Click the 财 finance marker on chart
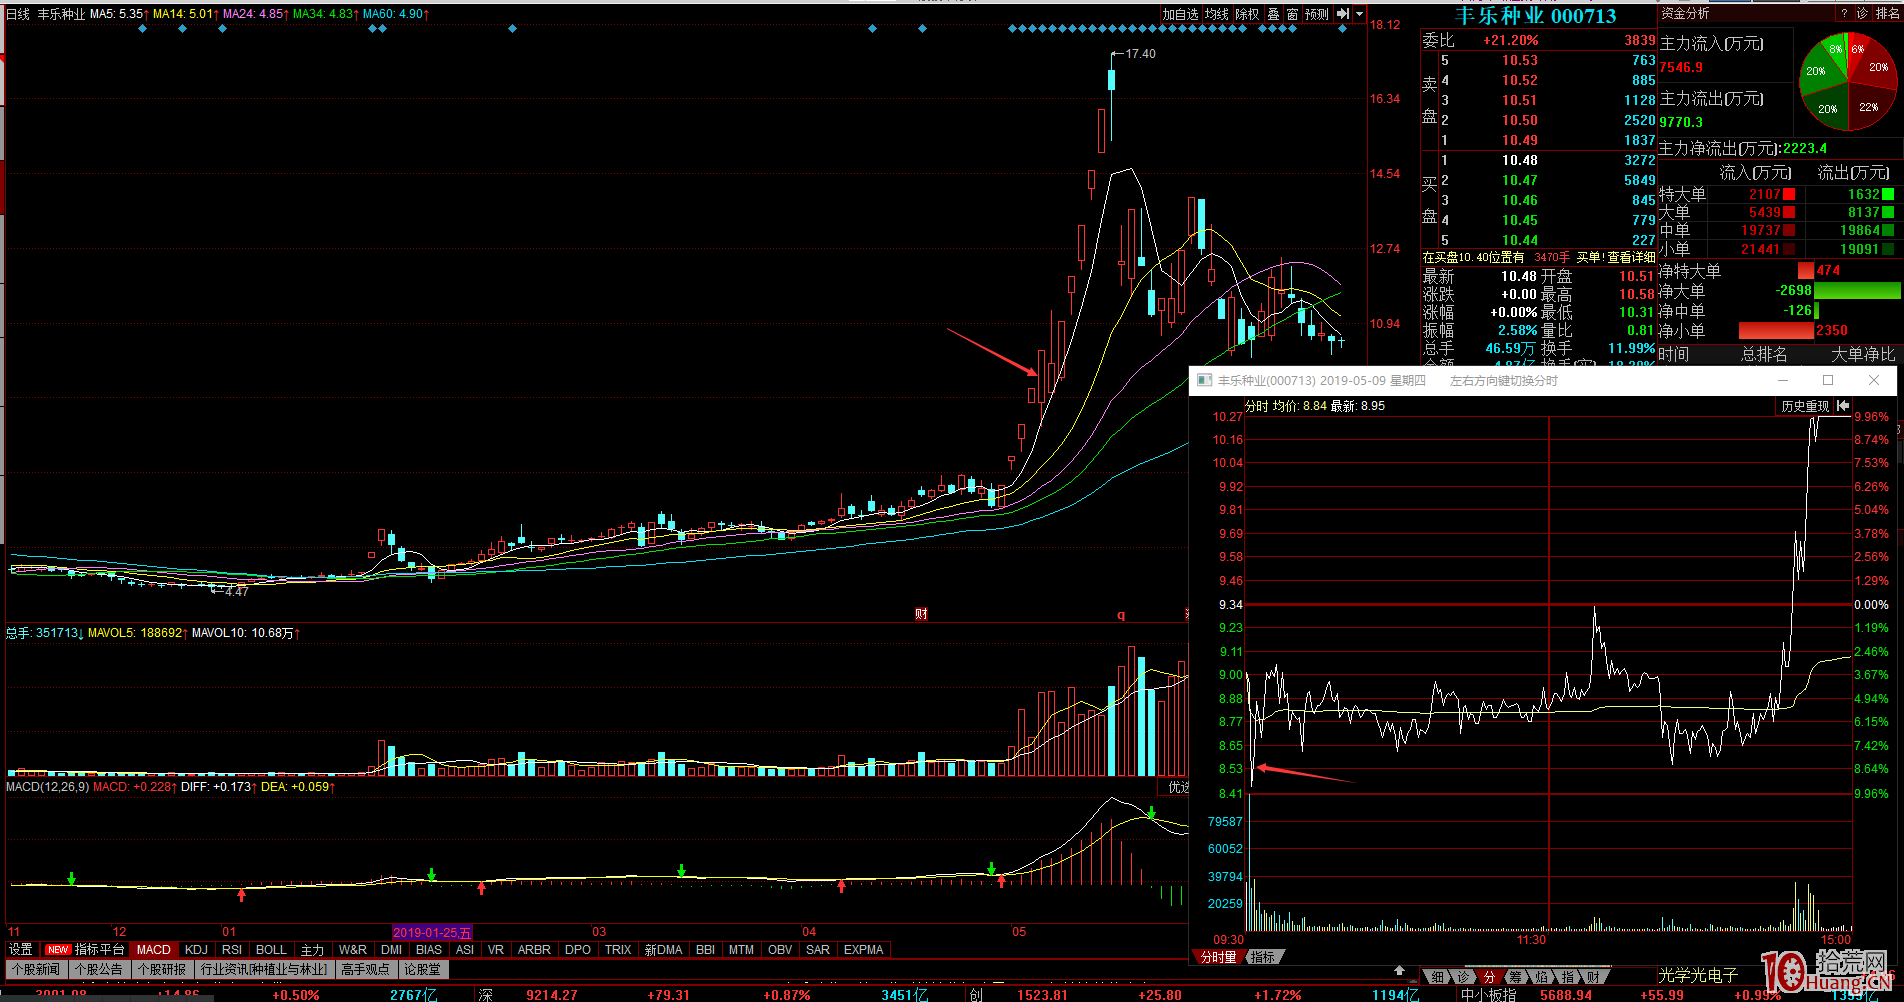 point(921,614)
